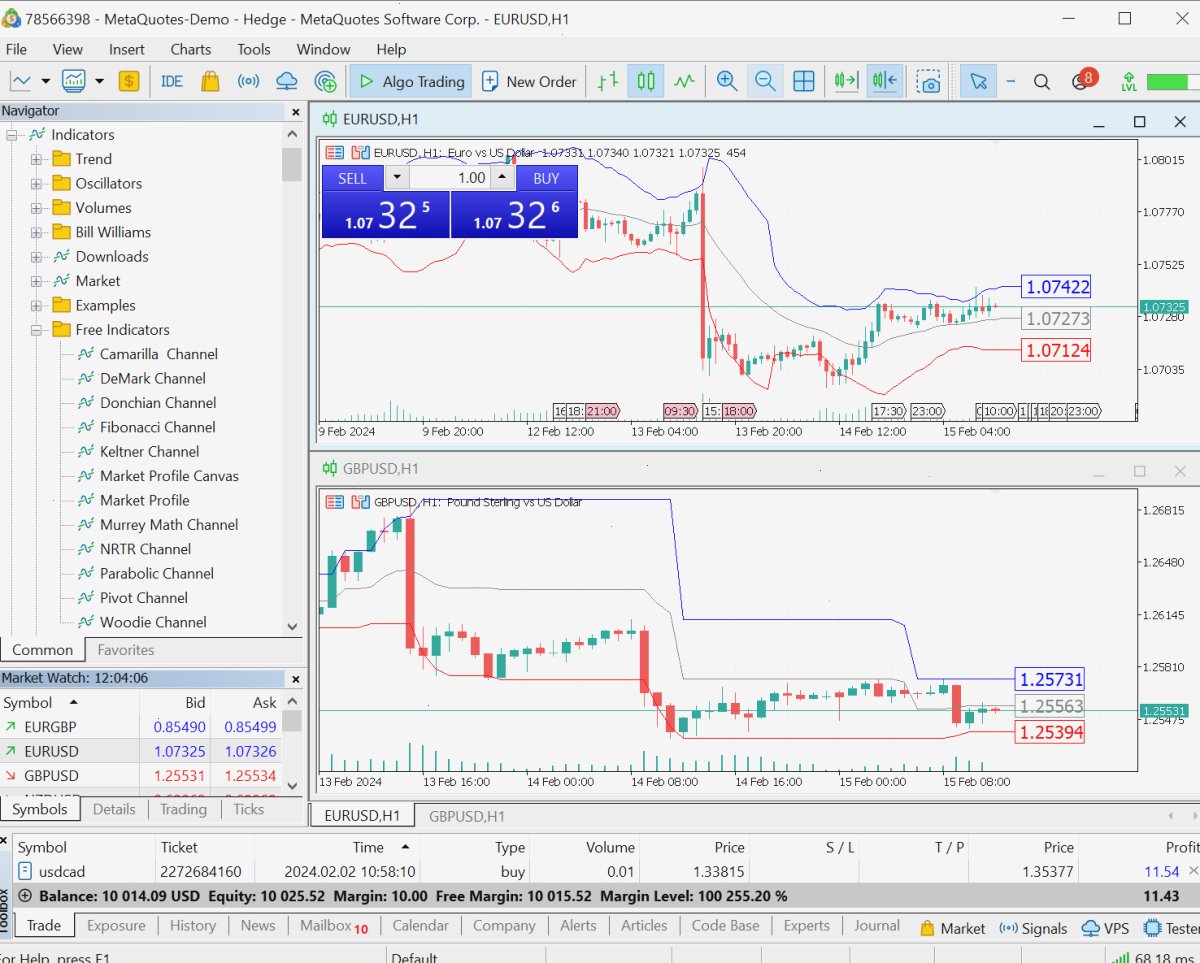This screenshot has width=1200, height=963.
Task: Click the SELL button on EURUSD chart
Action: pos(353,178)
